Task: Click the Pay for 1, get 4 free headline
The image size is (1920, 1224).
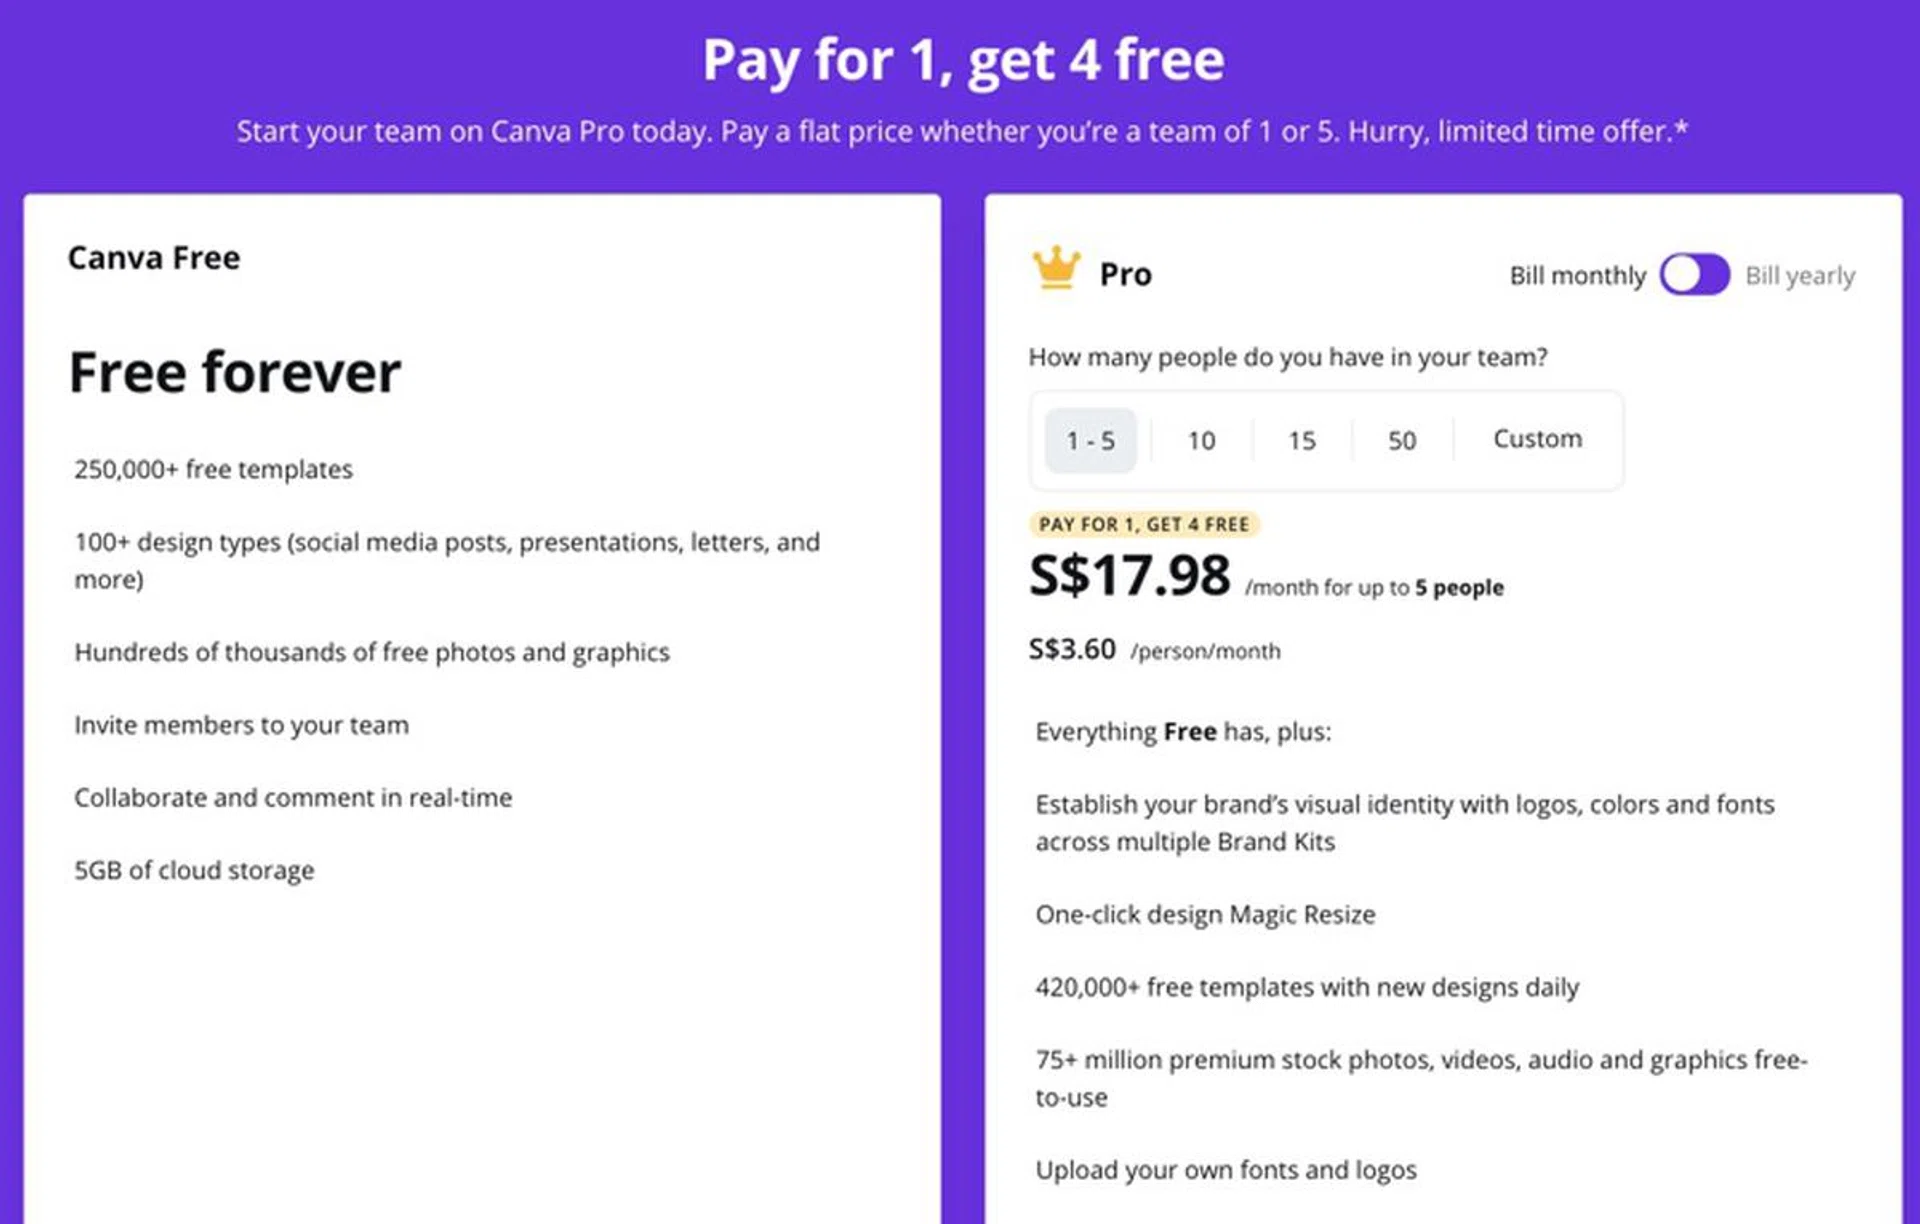Action: [962, 60]
